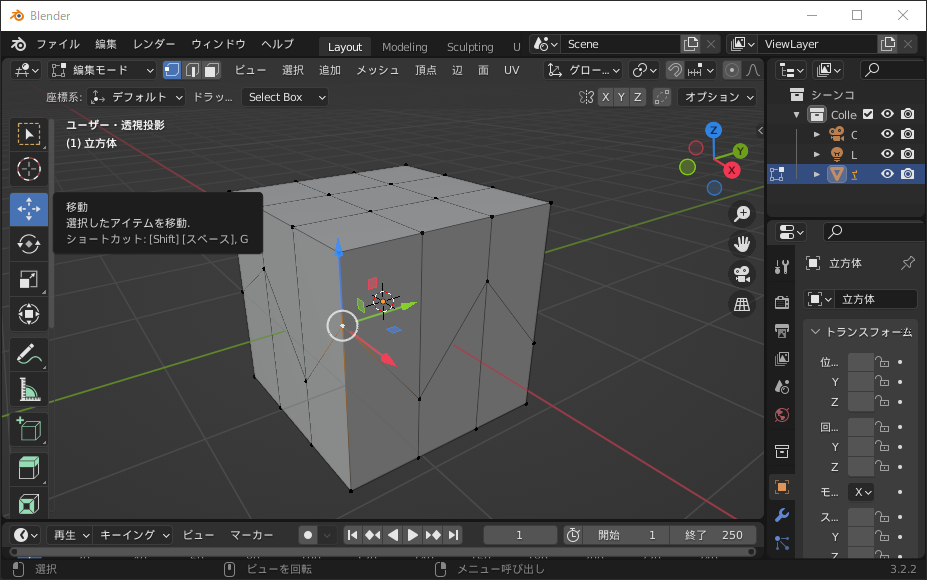
Task: Collapse the Collection in the outliner
Action: pos(795,114)
